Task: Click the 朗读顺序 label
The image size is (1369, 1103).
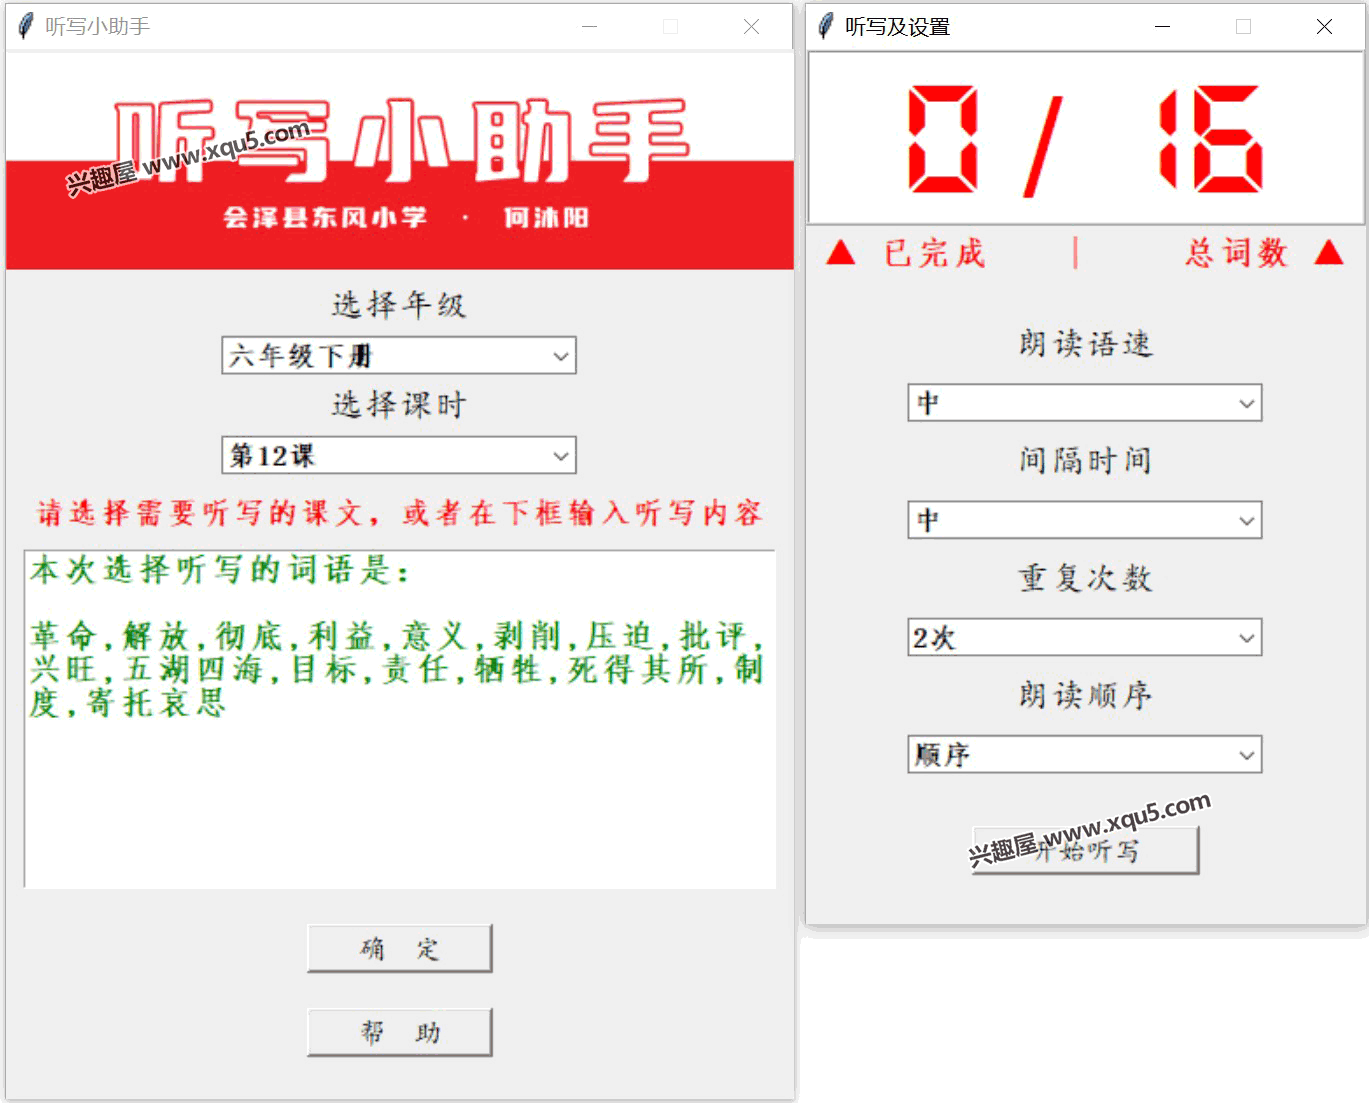Action: 1085,695
